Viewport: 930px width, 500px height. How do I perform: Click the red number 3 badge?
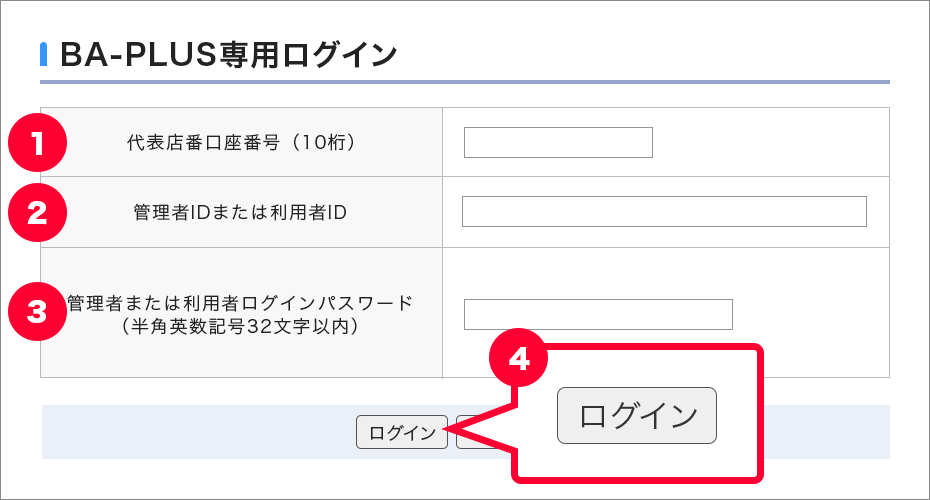pyautogui.click(x=37, y=311)
